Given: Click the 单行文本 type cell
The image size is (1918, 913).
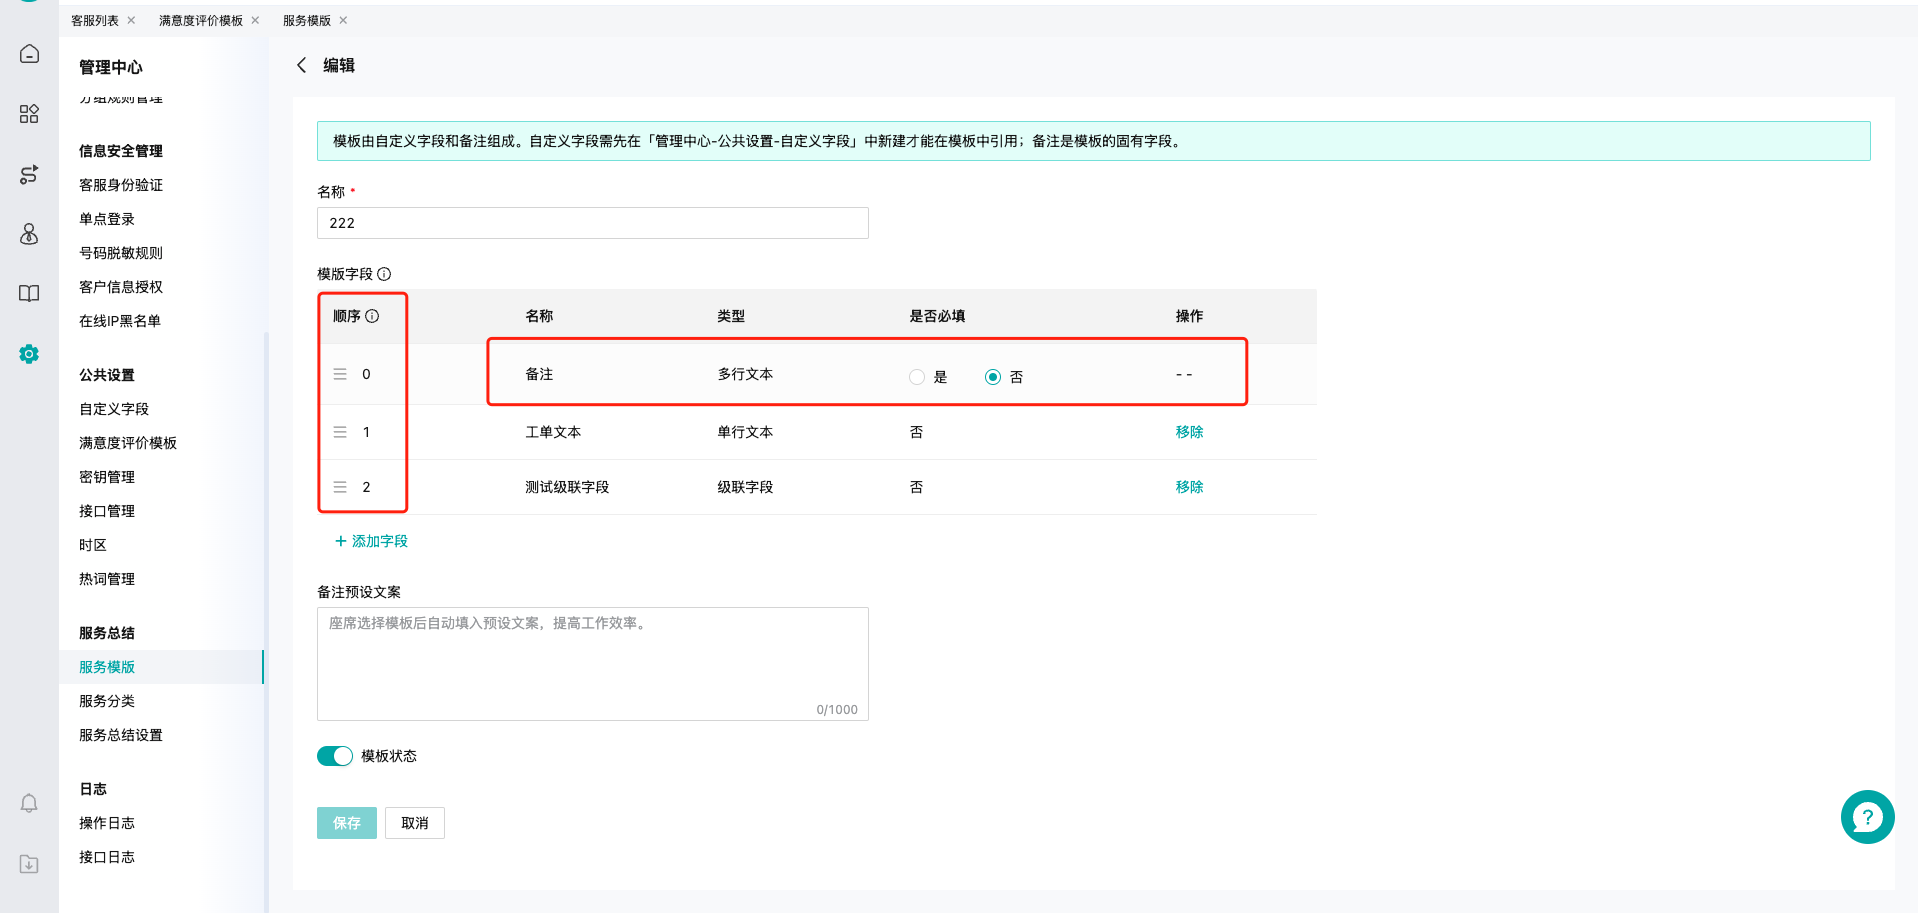Looking at the screenshot, I should (x=745, y=432).
